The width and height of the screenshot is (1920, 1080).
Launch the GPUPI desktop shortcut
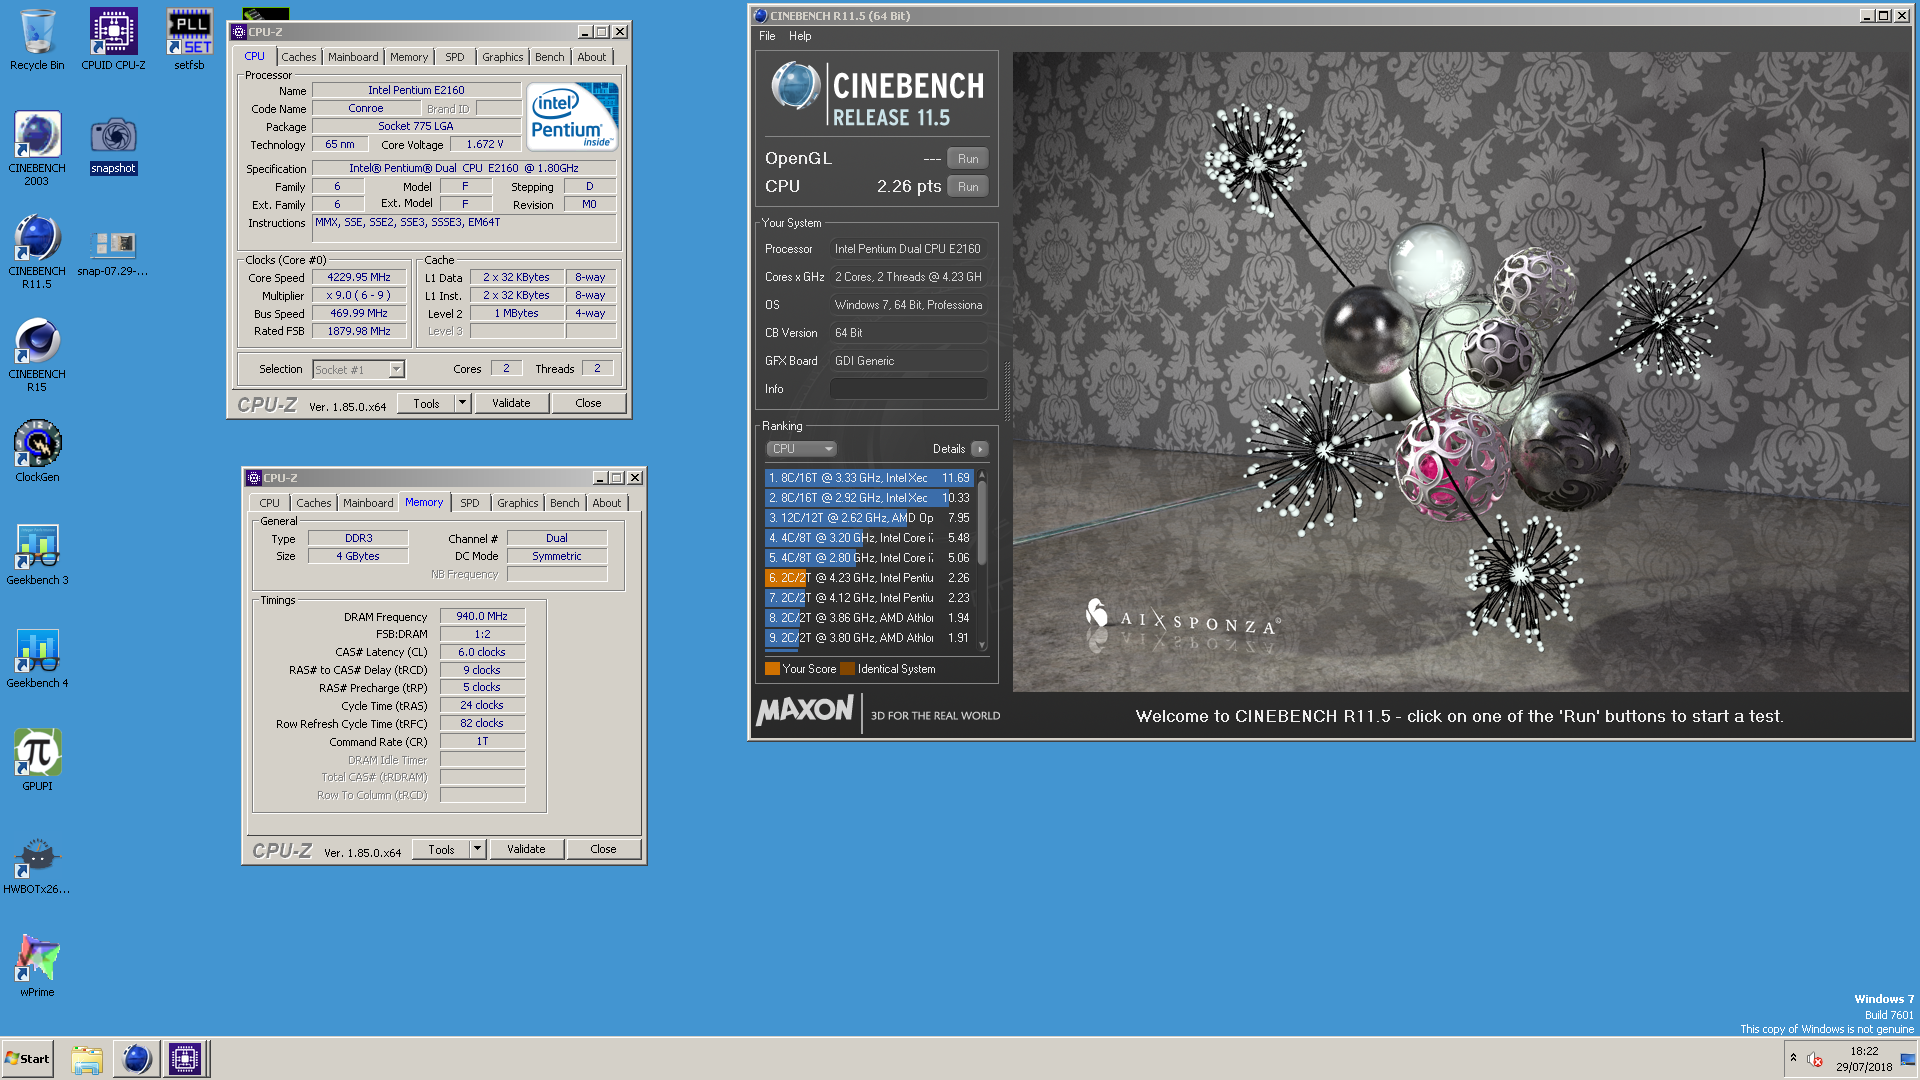click(x=37, y=760)
